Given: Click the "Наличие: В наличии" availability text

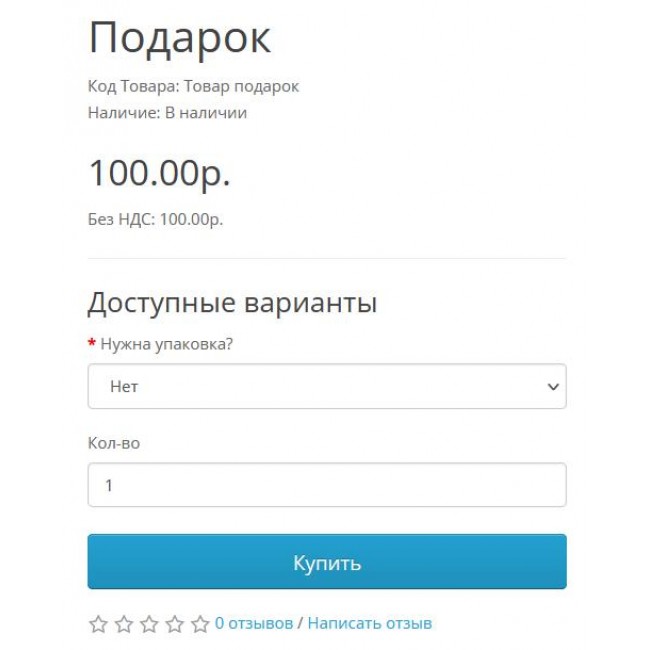Looking at the screenshot, I should click(x=167, y=113).
